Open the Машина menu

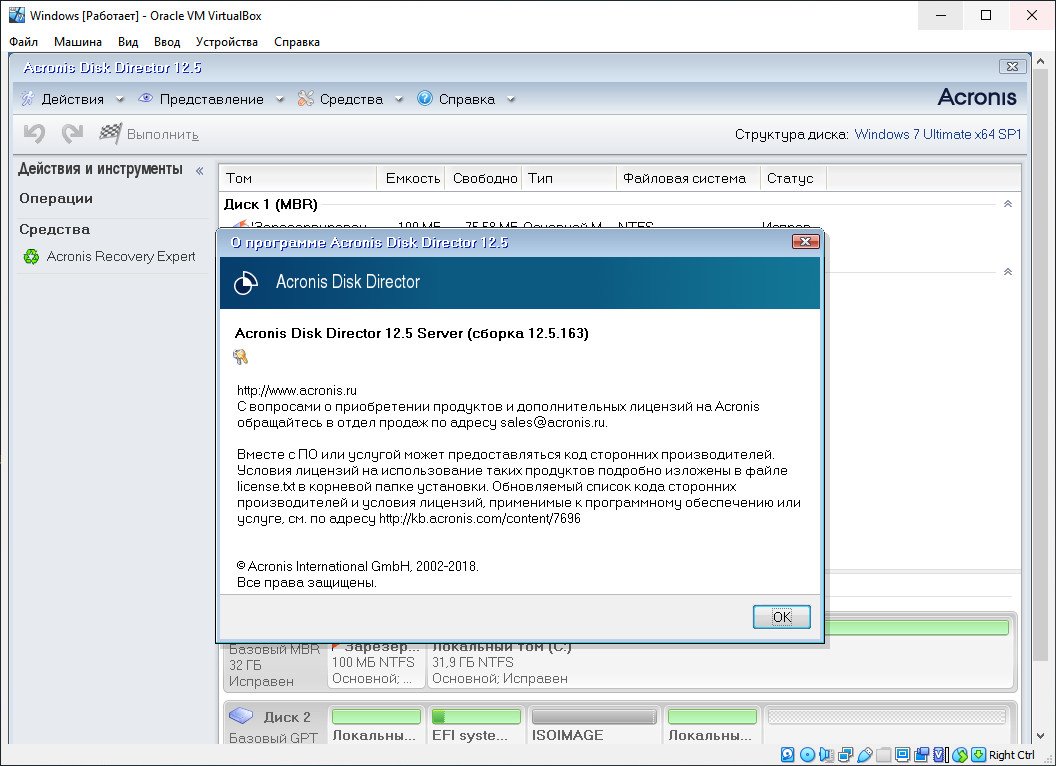(x=77, y=42)
